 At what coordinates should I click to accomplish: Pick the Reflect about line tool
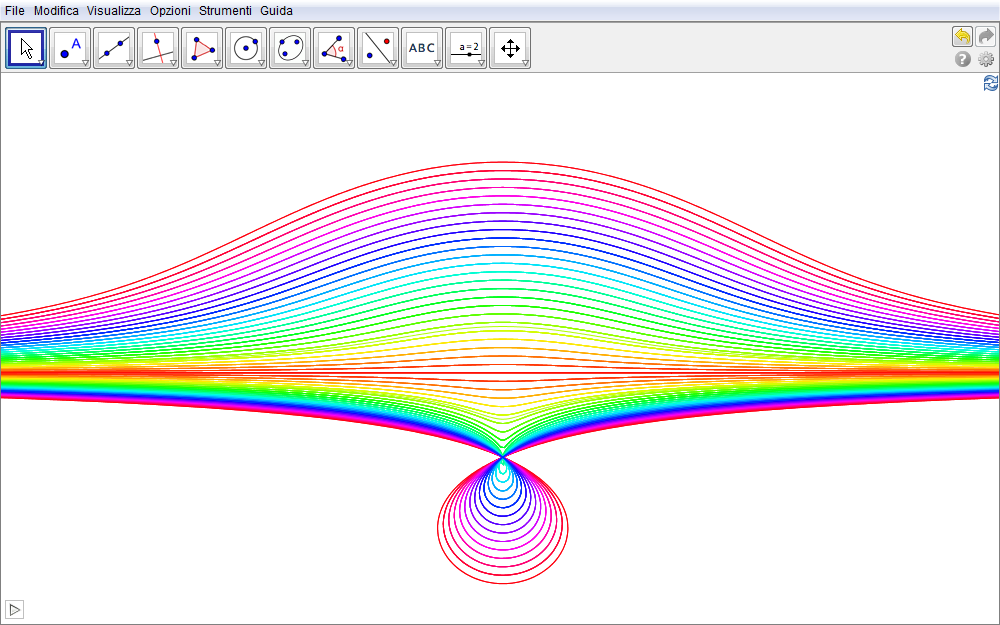click(378, 47)
